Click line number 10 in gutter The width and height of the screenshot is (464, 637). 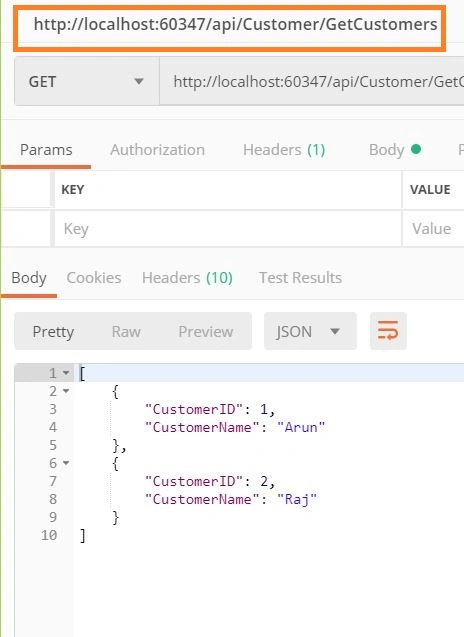49,535
